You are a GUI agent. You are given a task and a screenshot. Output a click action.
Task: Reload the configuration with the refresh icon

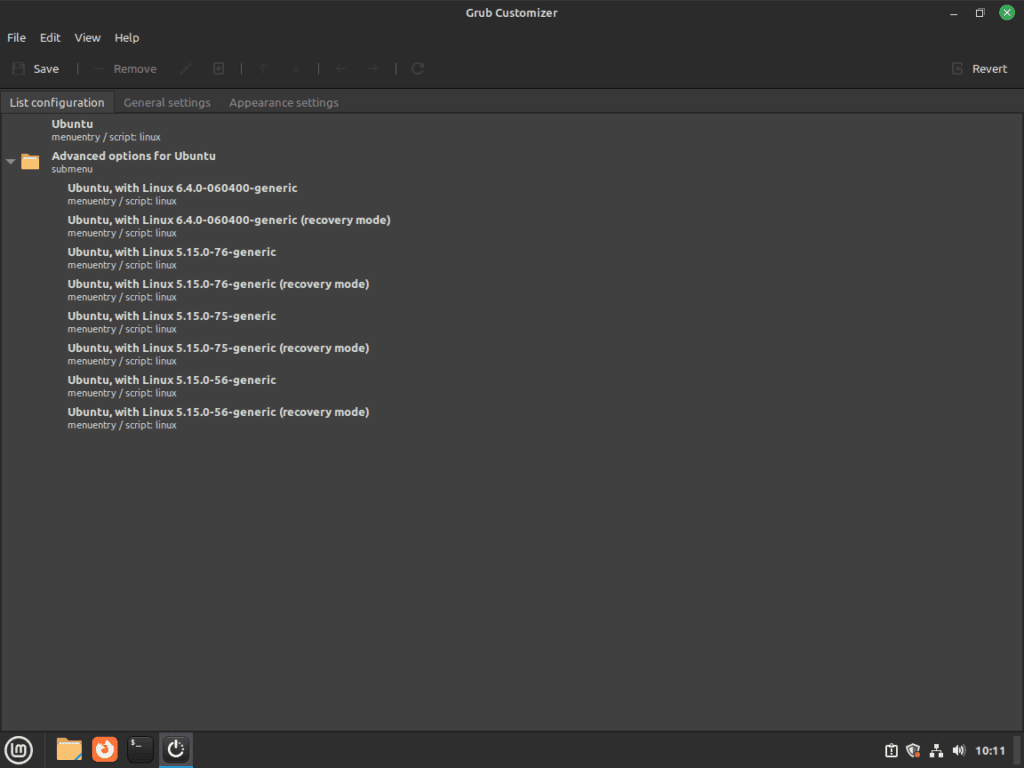tap(417, 68)
